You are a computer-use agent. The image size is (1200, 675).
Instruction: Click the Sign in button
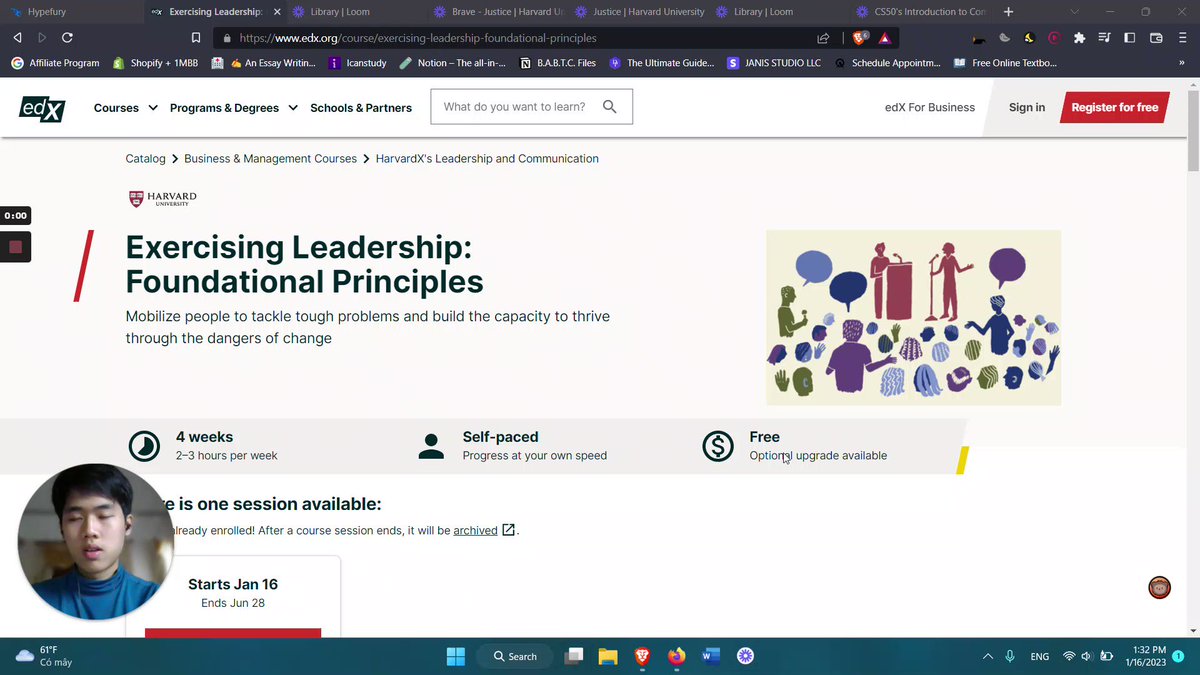(x=1027, y=107)
